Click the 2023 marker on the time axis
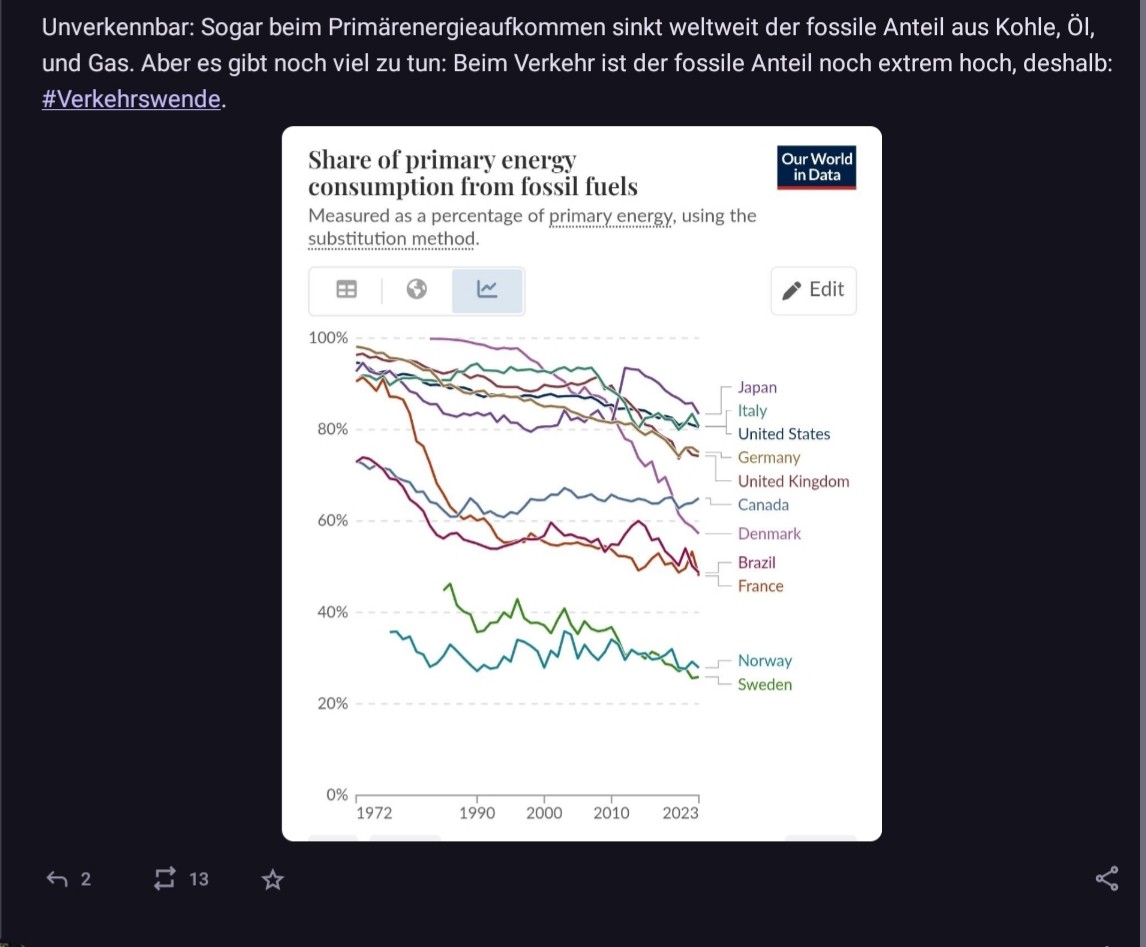Screen dimensions: 1146x947 tap(681, 812)
